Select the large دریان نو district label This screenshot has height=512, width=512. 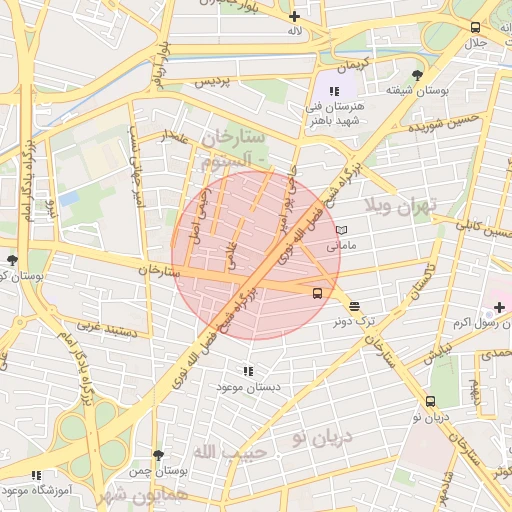[x=322, y=438]
